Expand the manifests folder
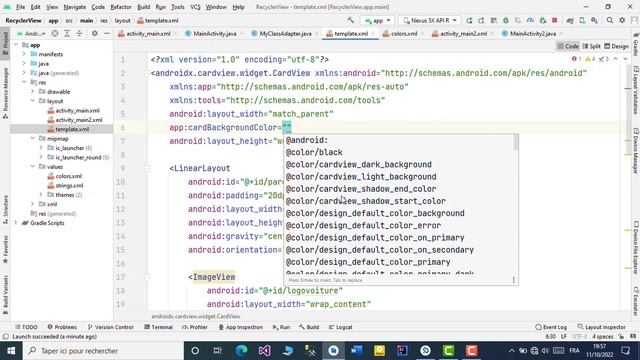This screenshot has height=360, width=640. click(x=24, y=54)
